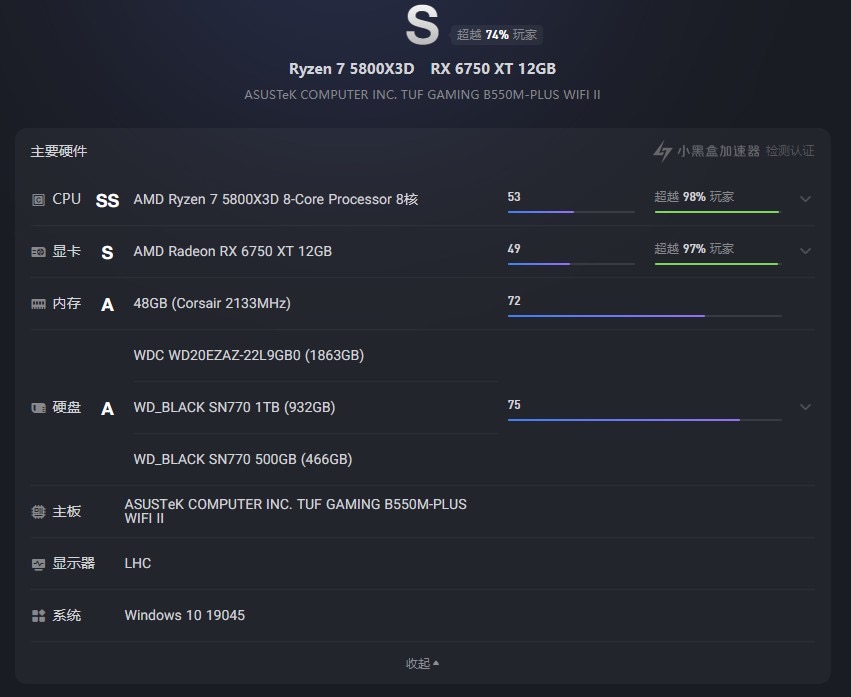
Task: Click the SS grade beside CPU
Action: coord(107,200)
